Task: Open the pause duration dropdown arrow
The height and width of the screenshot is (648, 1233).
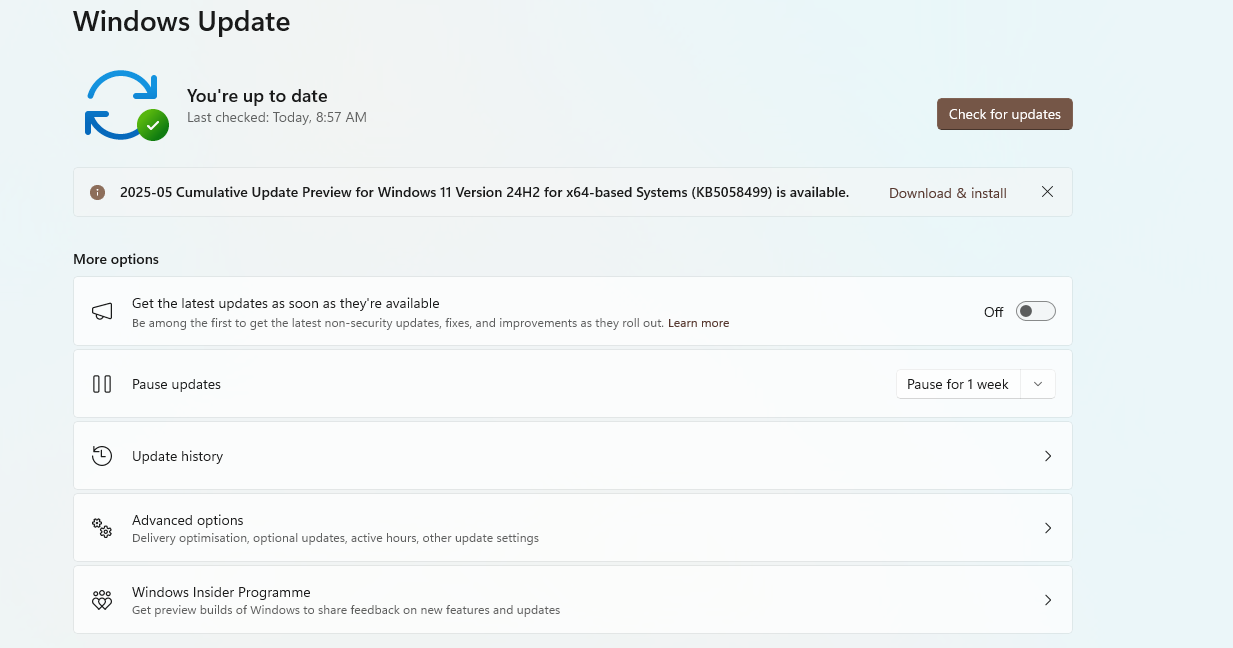Action: (x=1038, y=384)
